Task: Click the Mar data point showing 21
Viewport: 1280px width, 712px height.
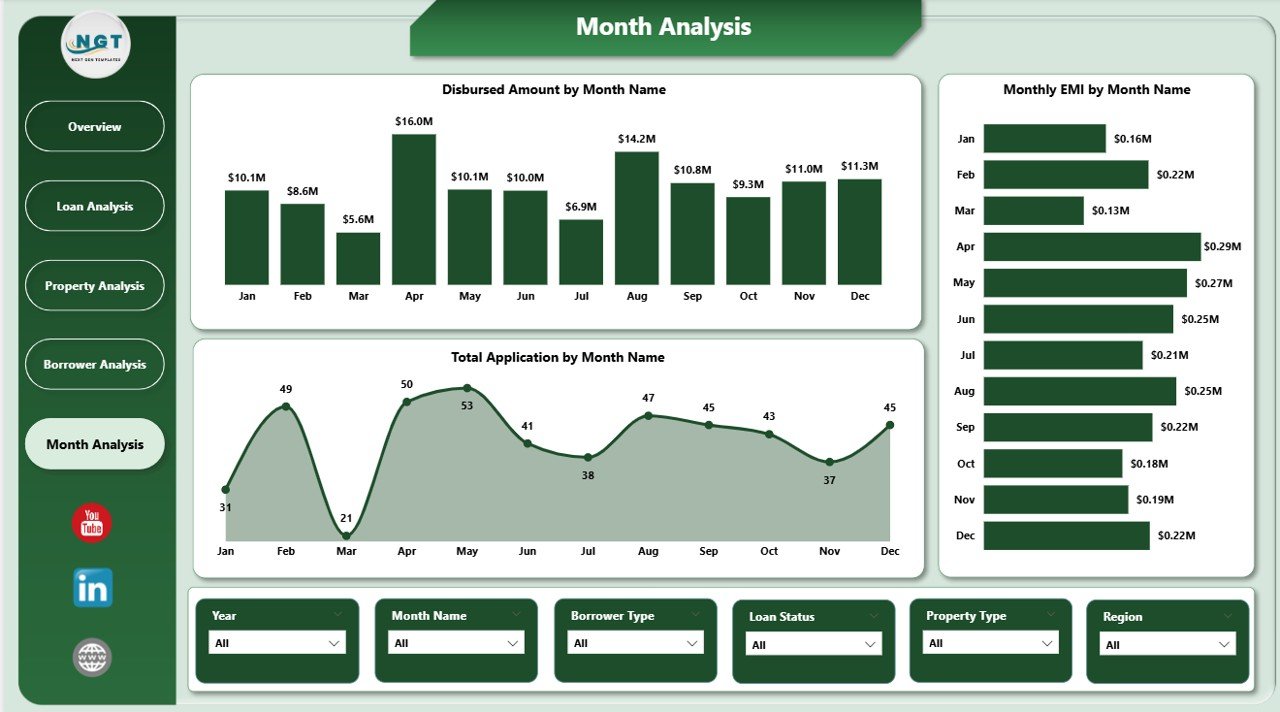Action: pos(346,535)
